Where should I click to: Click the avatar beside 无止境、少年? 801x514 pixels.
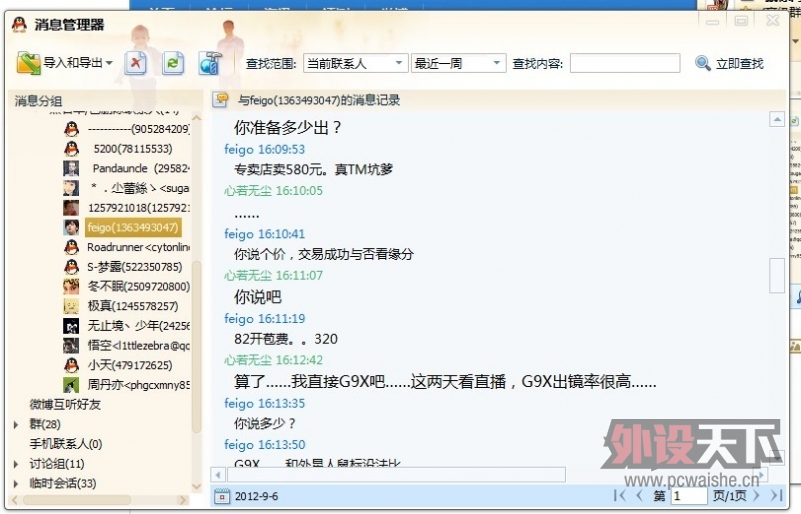[x=71, y=325]
